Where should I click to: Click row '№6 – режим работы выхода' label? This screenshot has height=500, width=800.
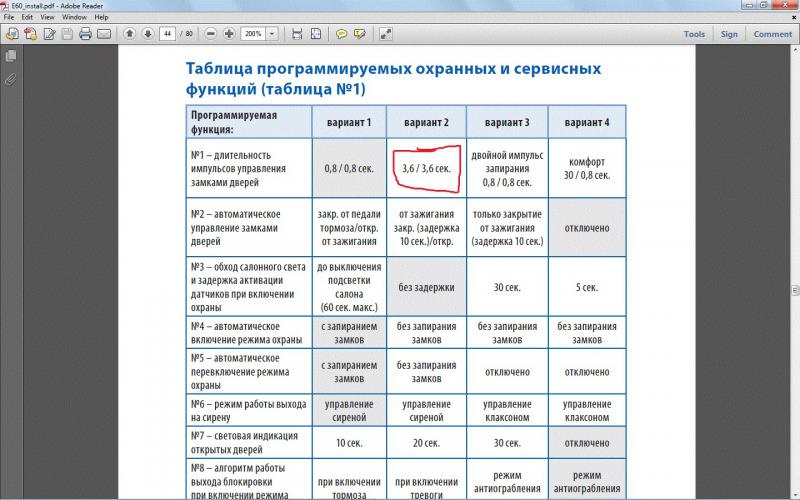coord(248,410)
